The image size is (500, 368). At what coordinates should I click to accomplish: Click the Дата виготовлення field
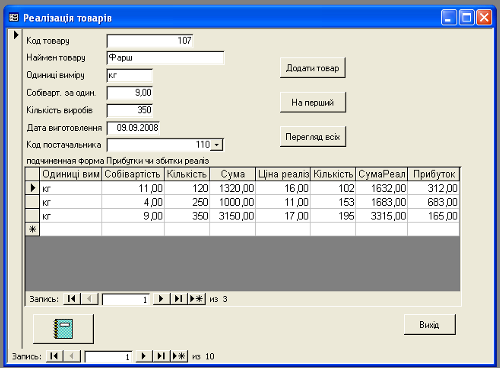tap(133, 128)
